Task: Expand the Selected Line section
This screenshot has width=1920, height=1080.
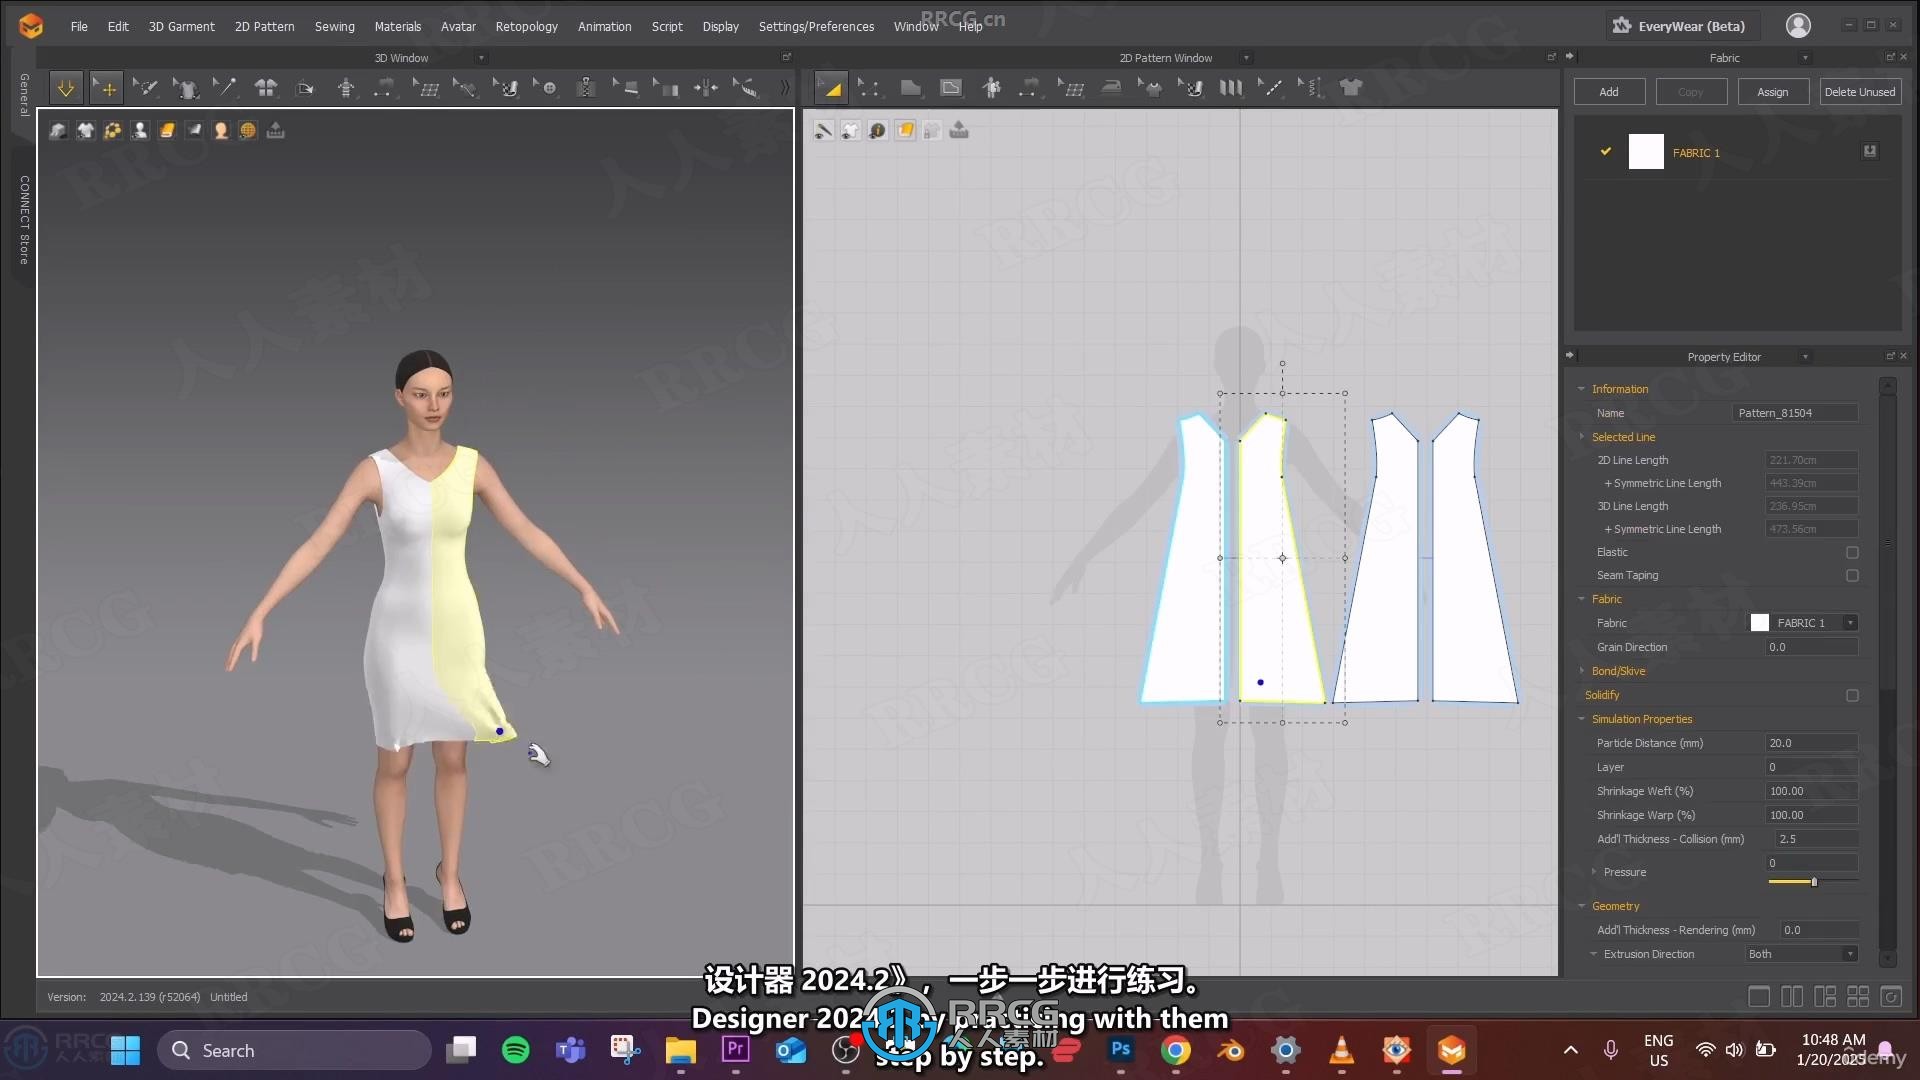Action: [x=1581, y=437]
